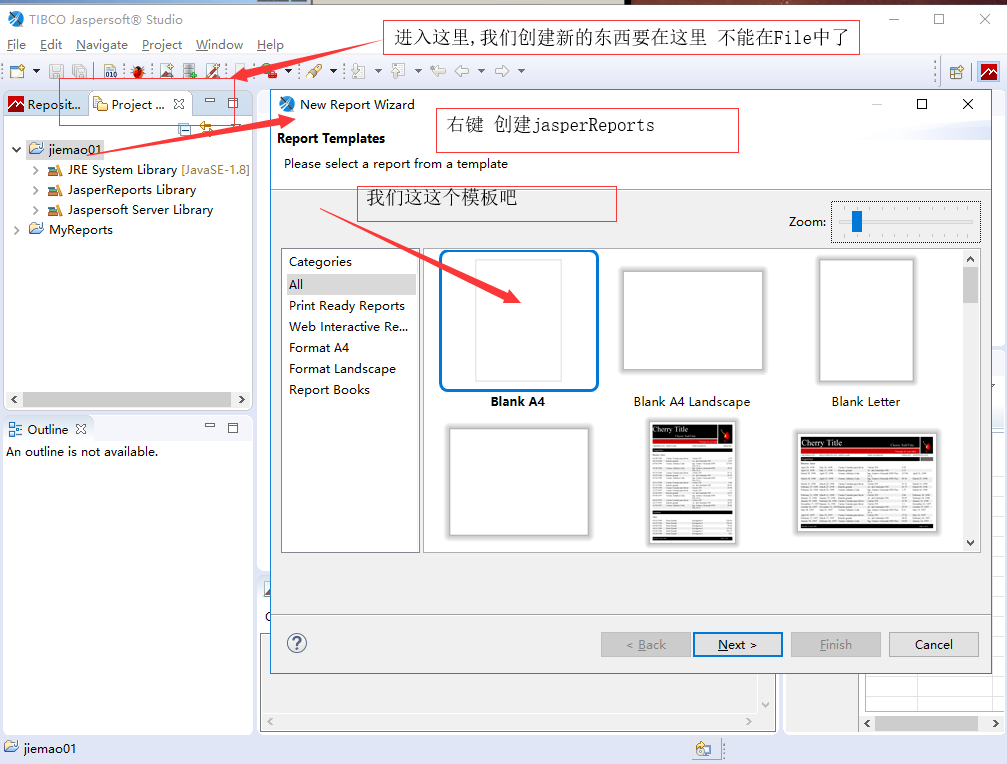Click the binary 010 toolbar icon
The image size is (1007, 764).
click(110, 71)
